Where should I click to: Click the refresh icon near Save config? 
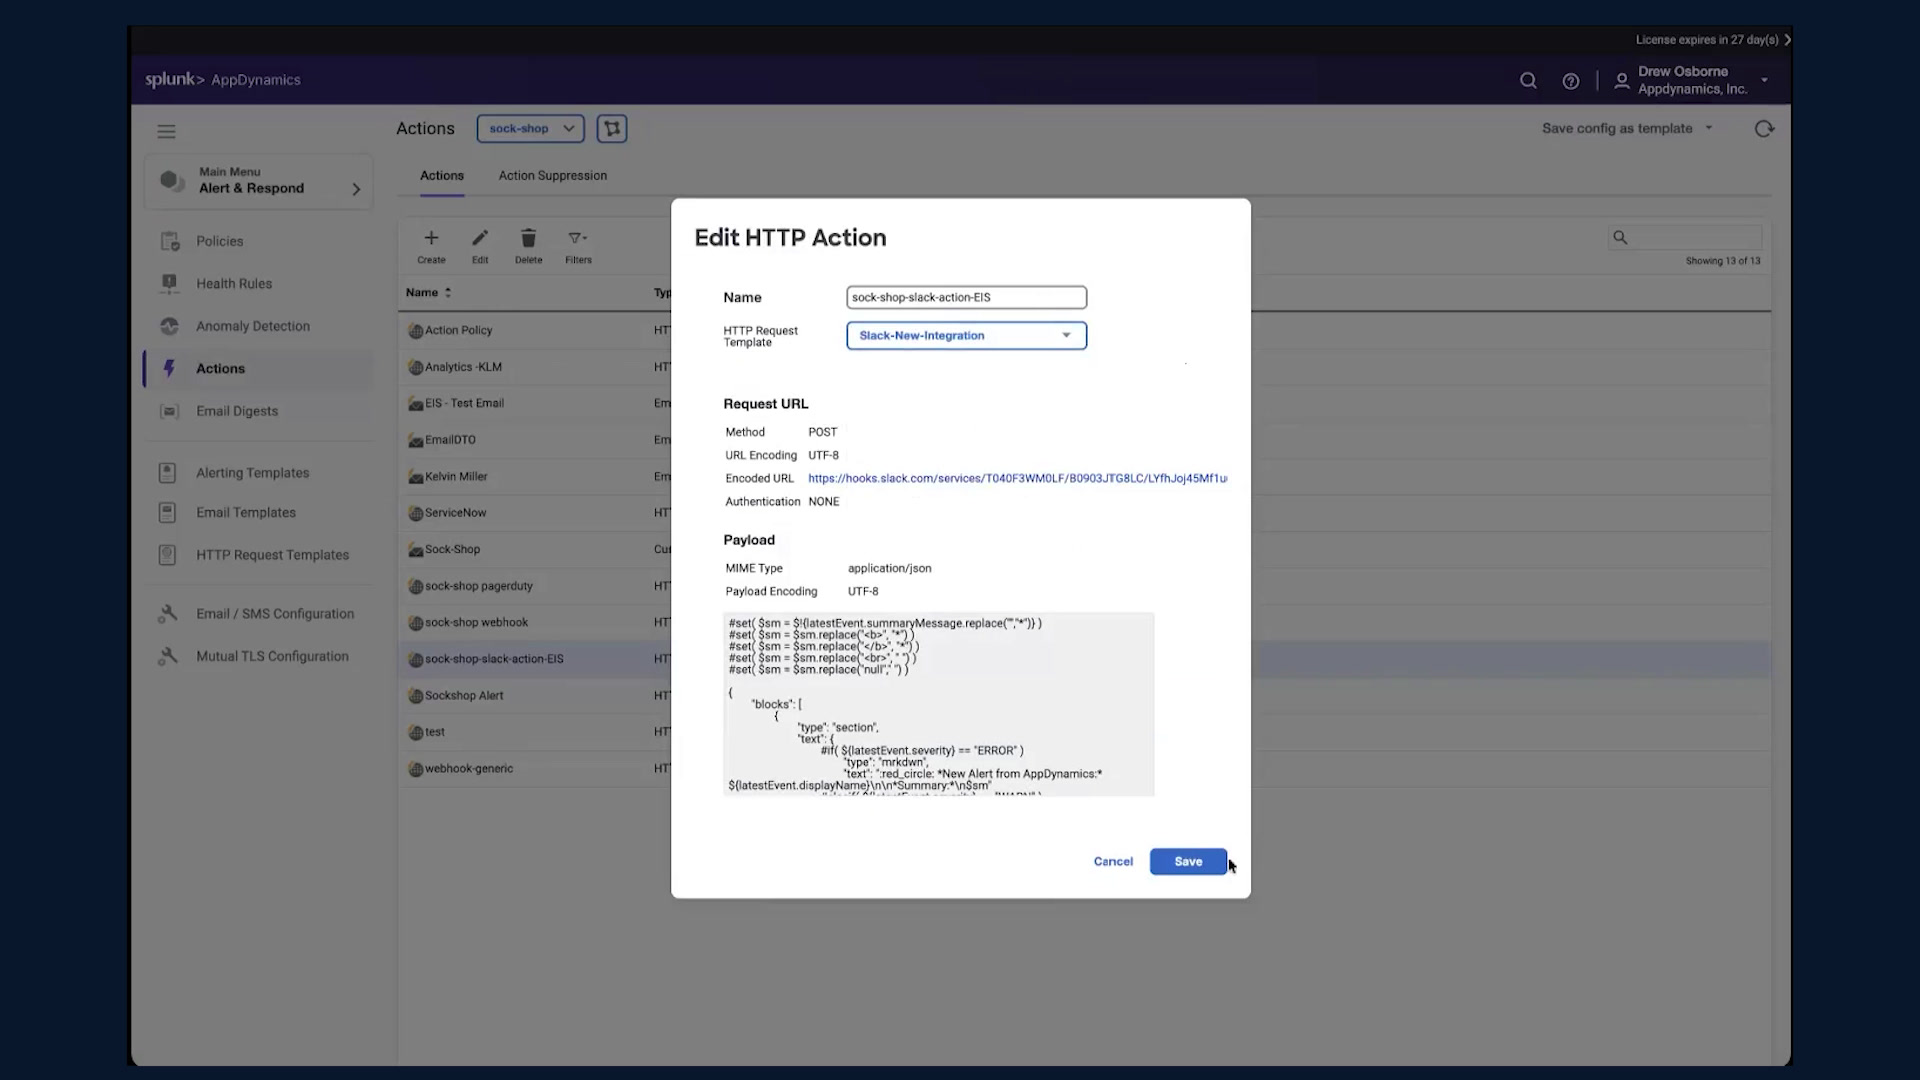point(1764,129)
